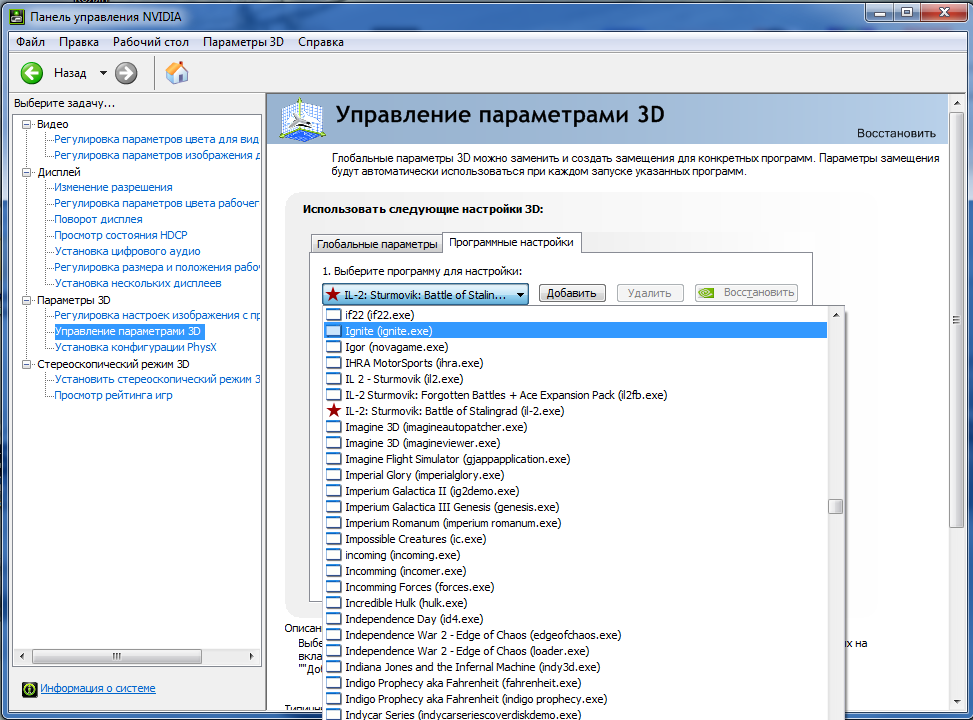Screen dimensions: 973x720
Task: Click the icon beside Independence Day (id4.exe)
Action: (x=334, y=619)
